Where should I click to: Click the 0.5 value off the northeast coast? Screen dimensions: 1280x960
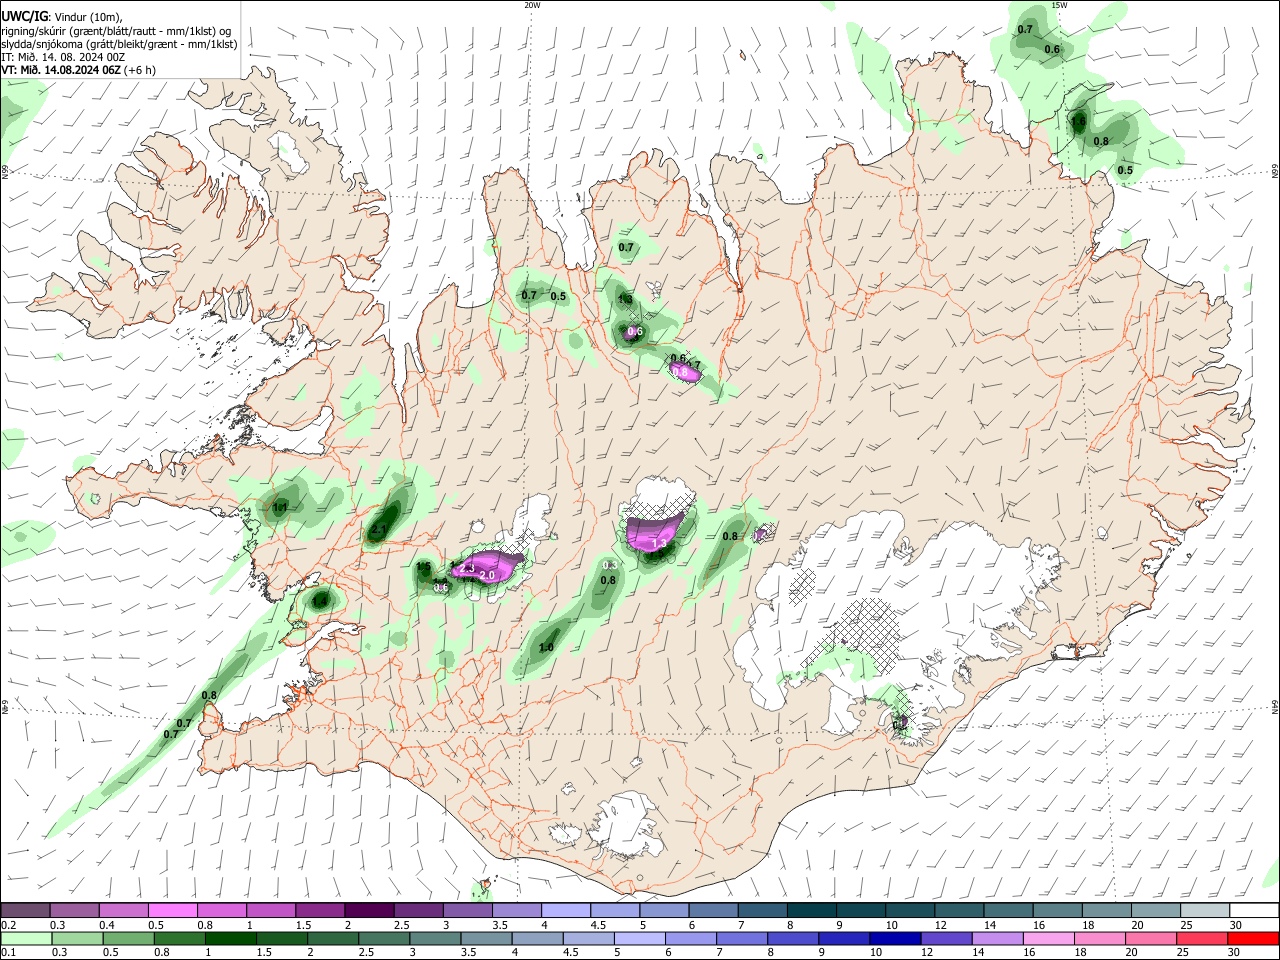[1125, 170]
